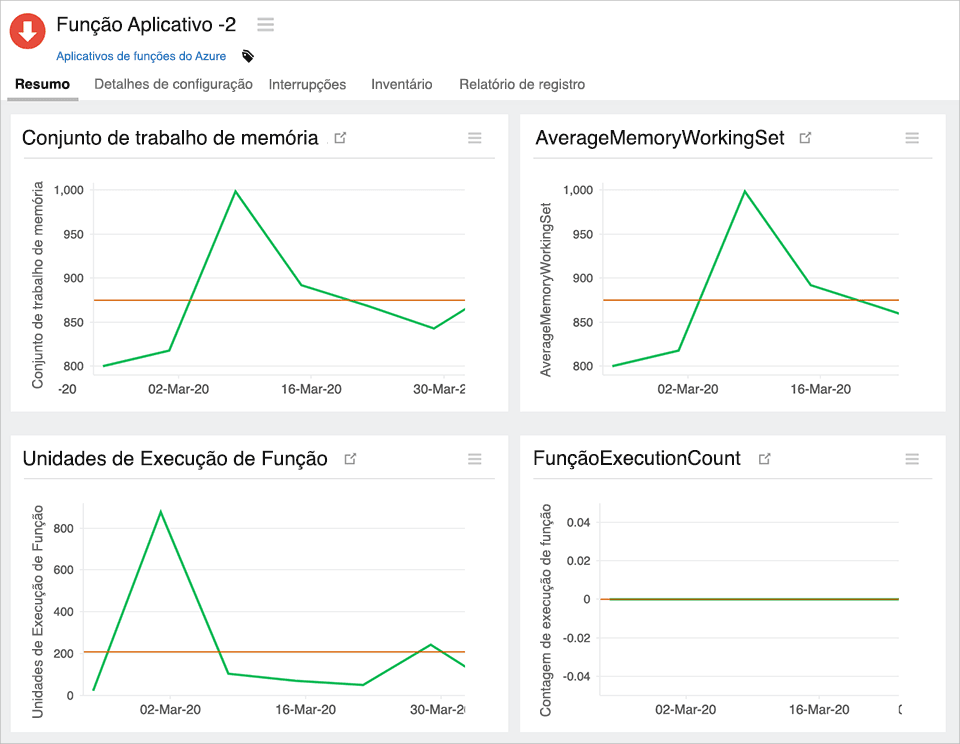Click the peak point on the memory chart
This screenshot has width=960, height=744.
[235, 188]
